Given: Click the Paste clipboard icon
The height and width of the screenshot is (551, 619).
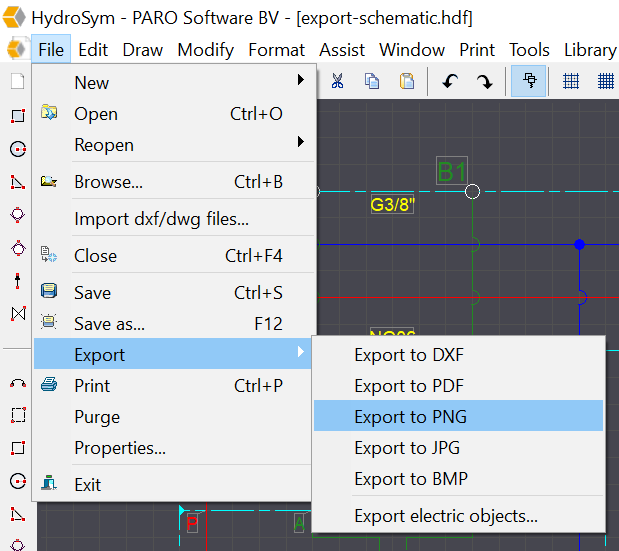Looking at the screenshot, I should point(407,81).
